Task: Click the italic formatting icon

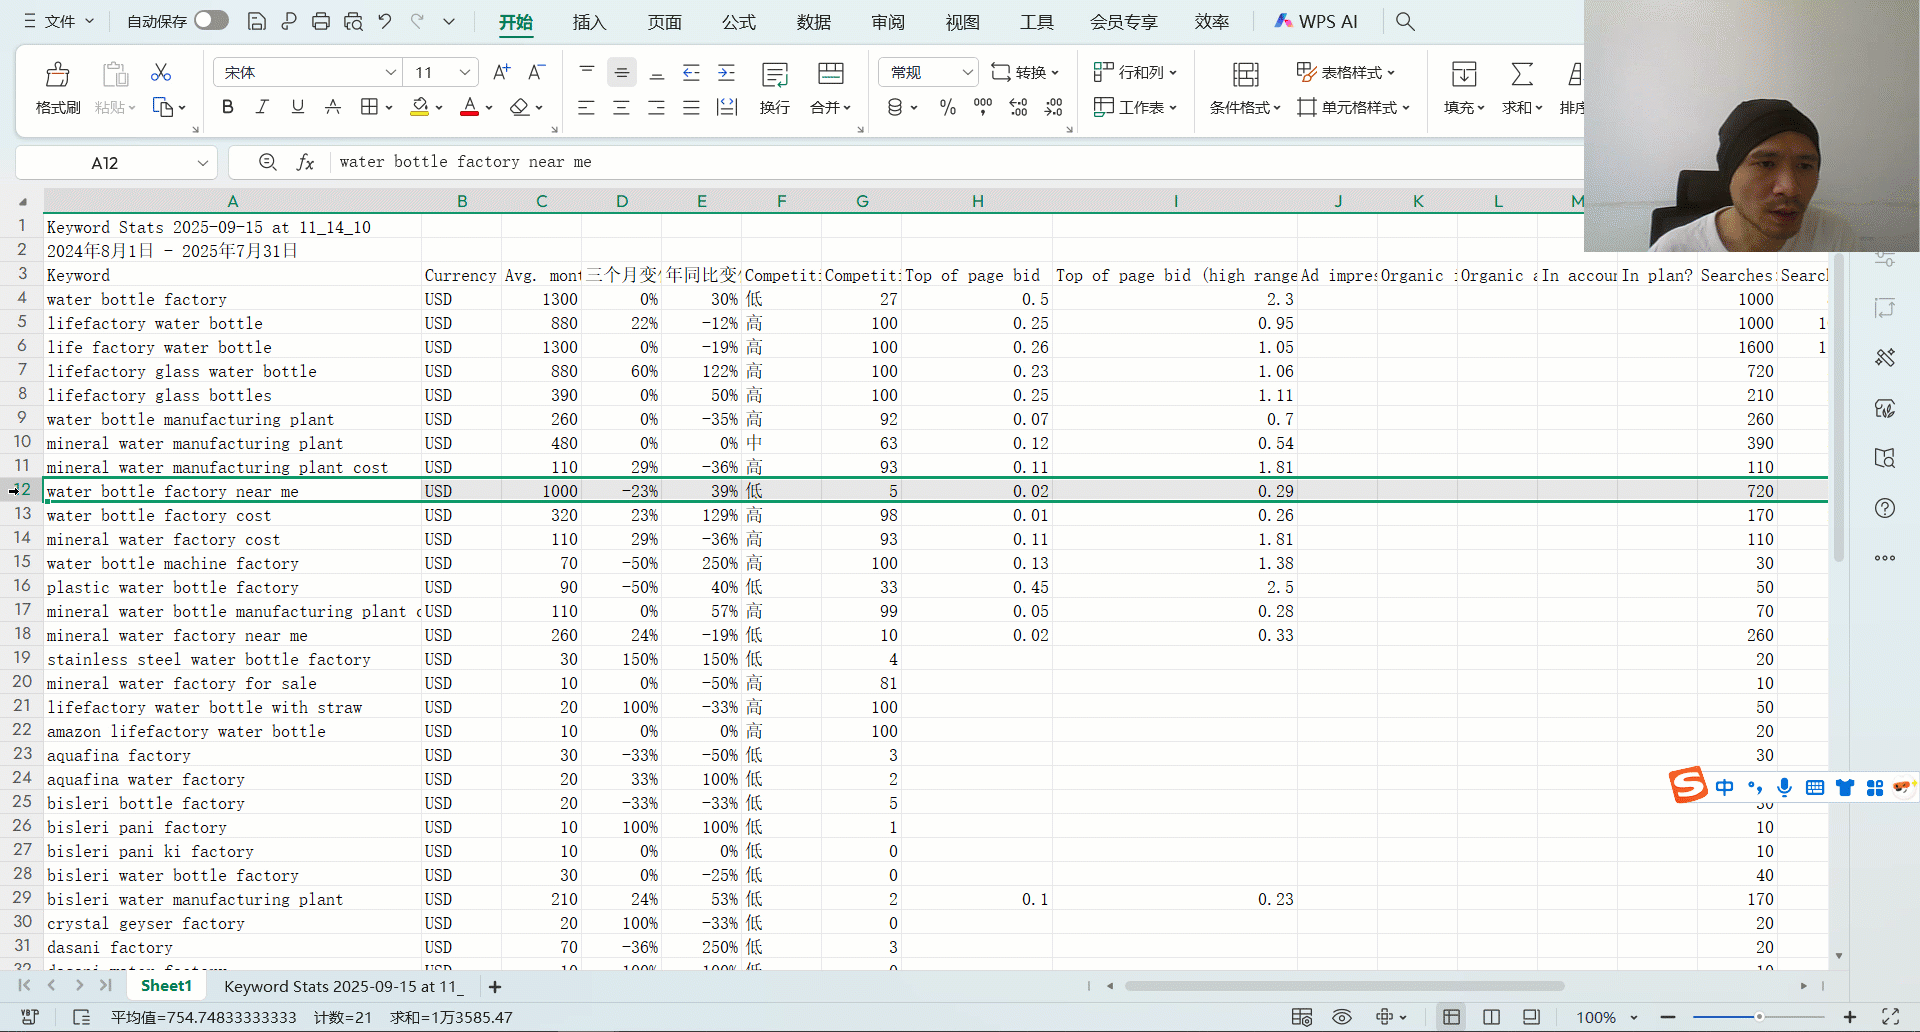Action: [262, 107]
